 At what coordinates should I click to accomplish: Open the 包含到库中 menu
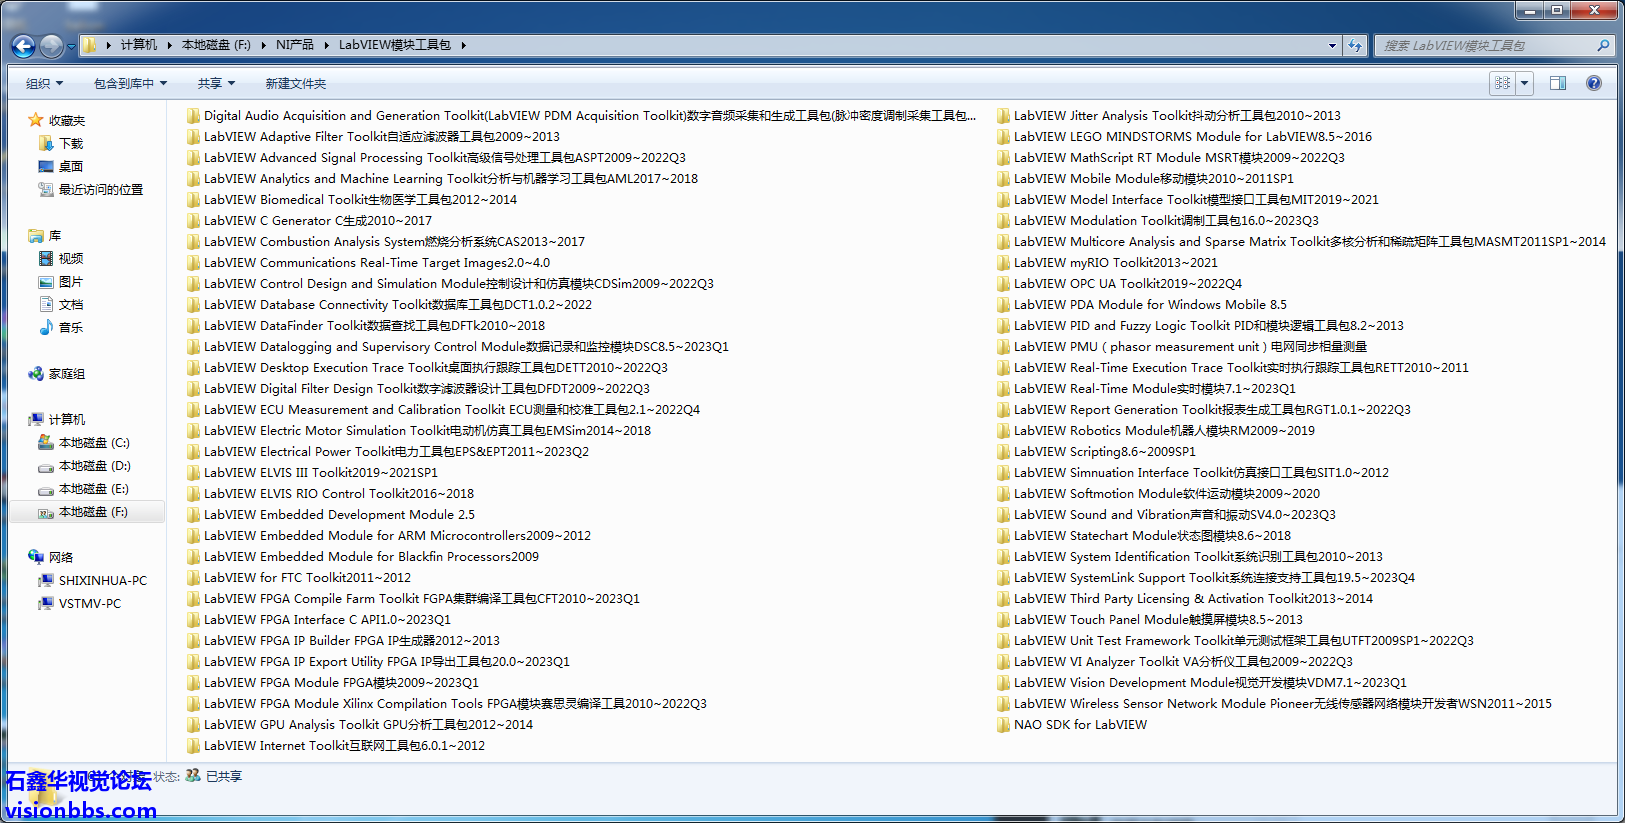click(130, 83)
